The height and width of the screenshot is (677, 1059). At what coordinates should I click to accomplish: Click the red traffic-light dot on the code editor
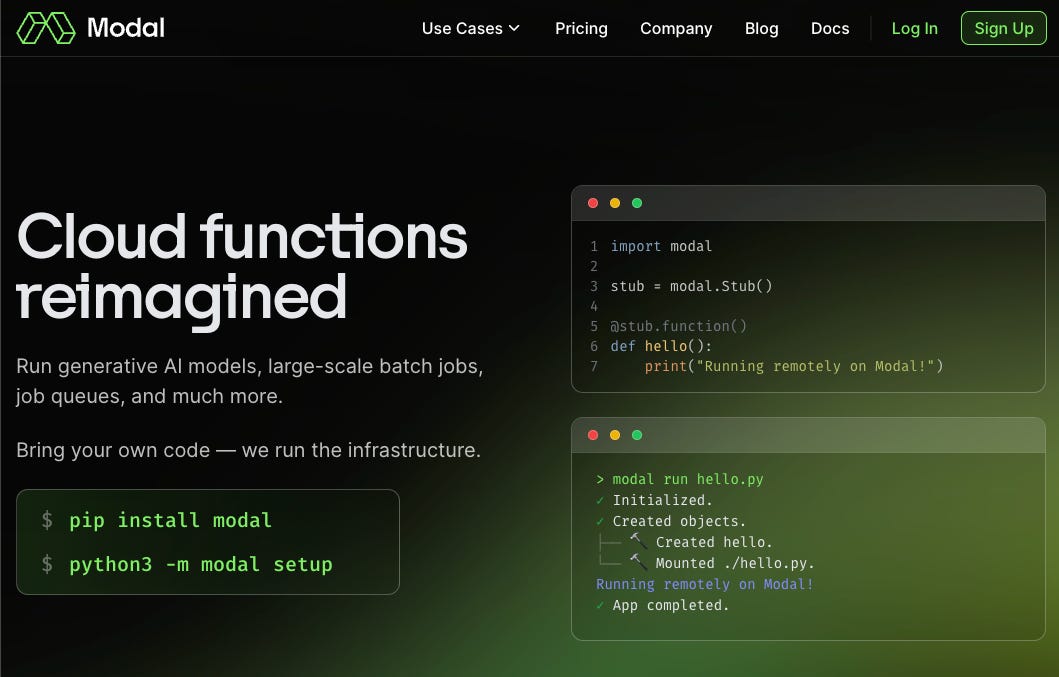592,202
